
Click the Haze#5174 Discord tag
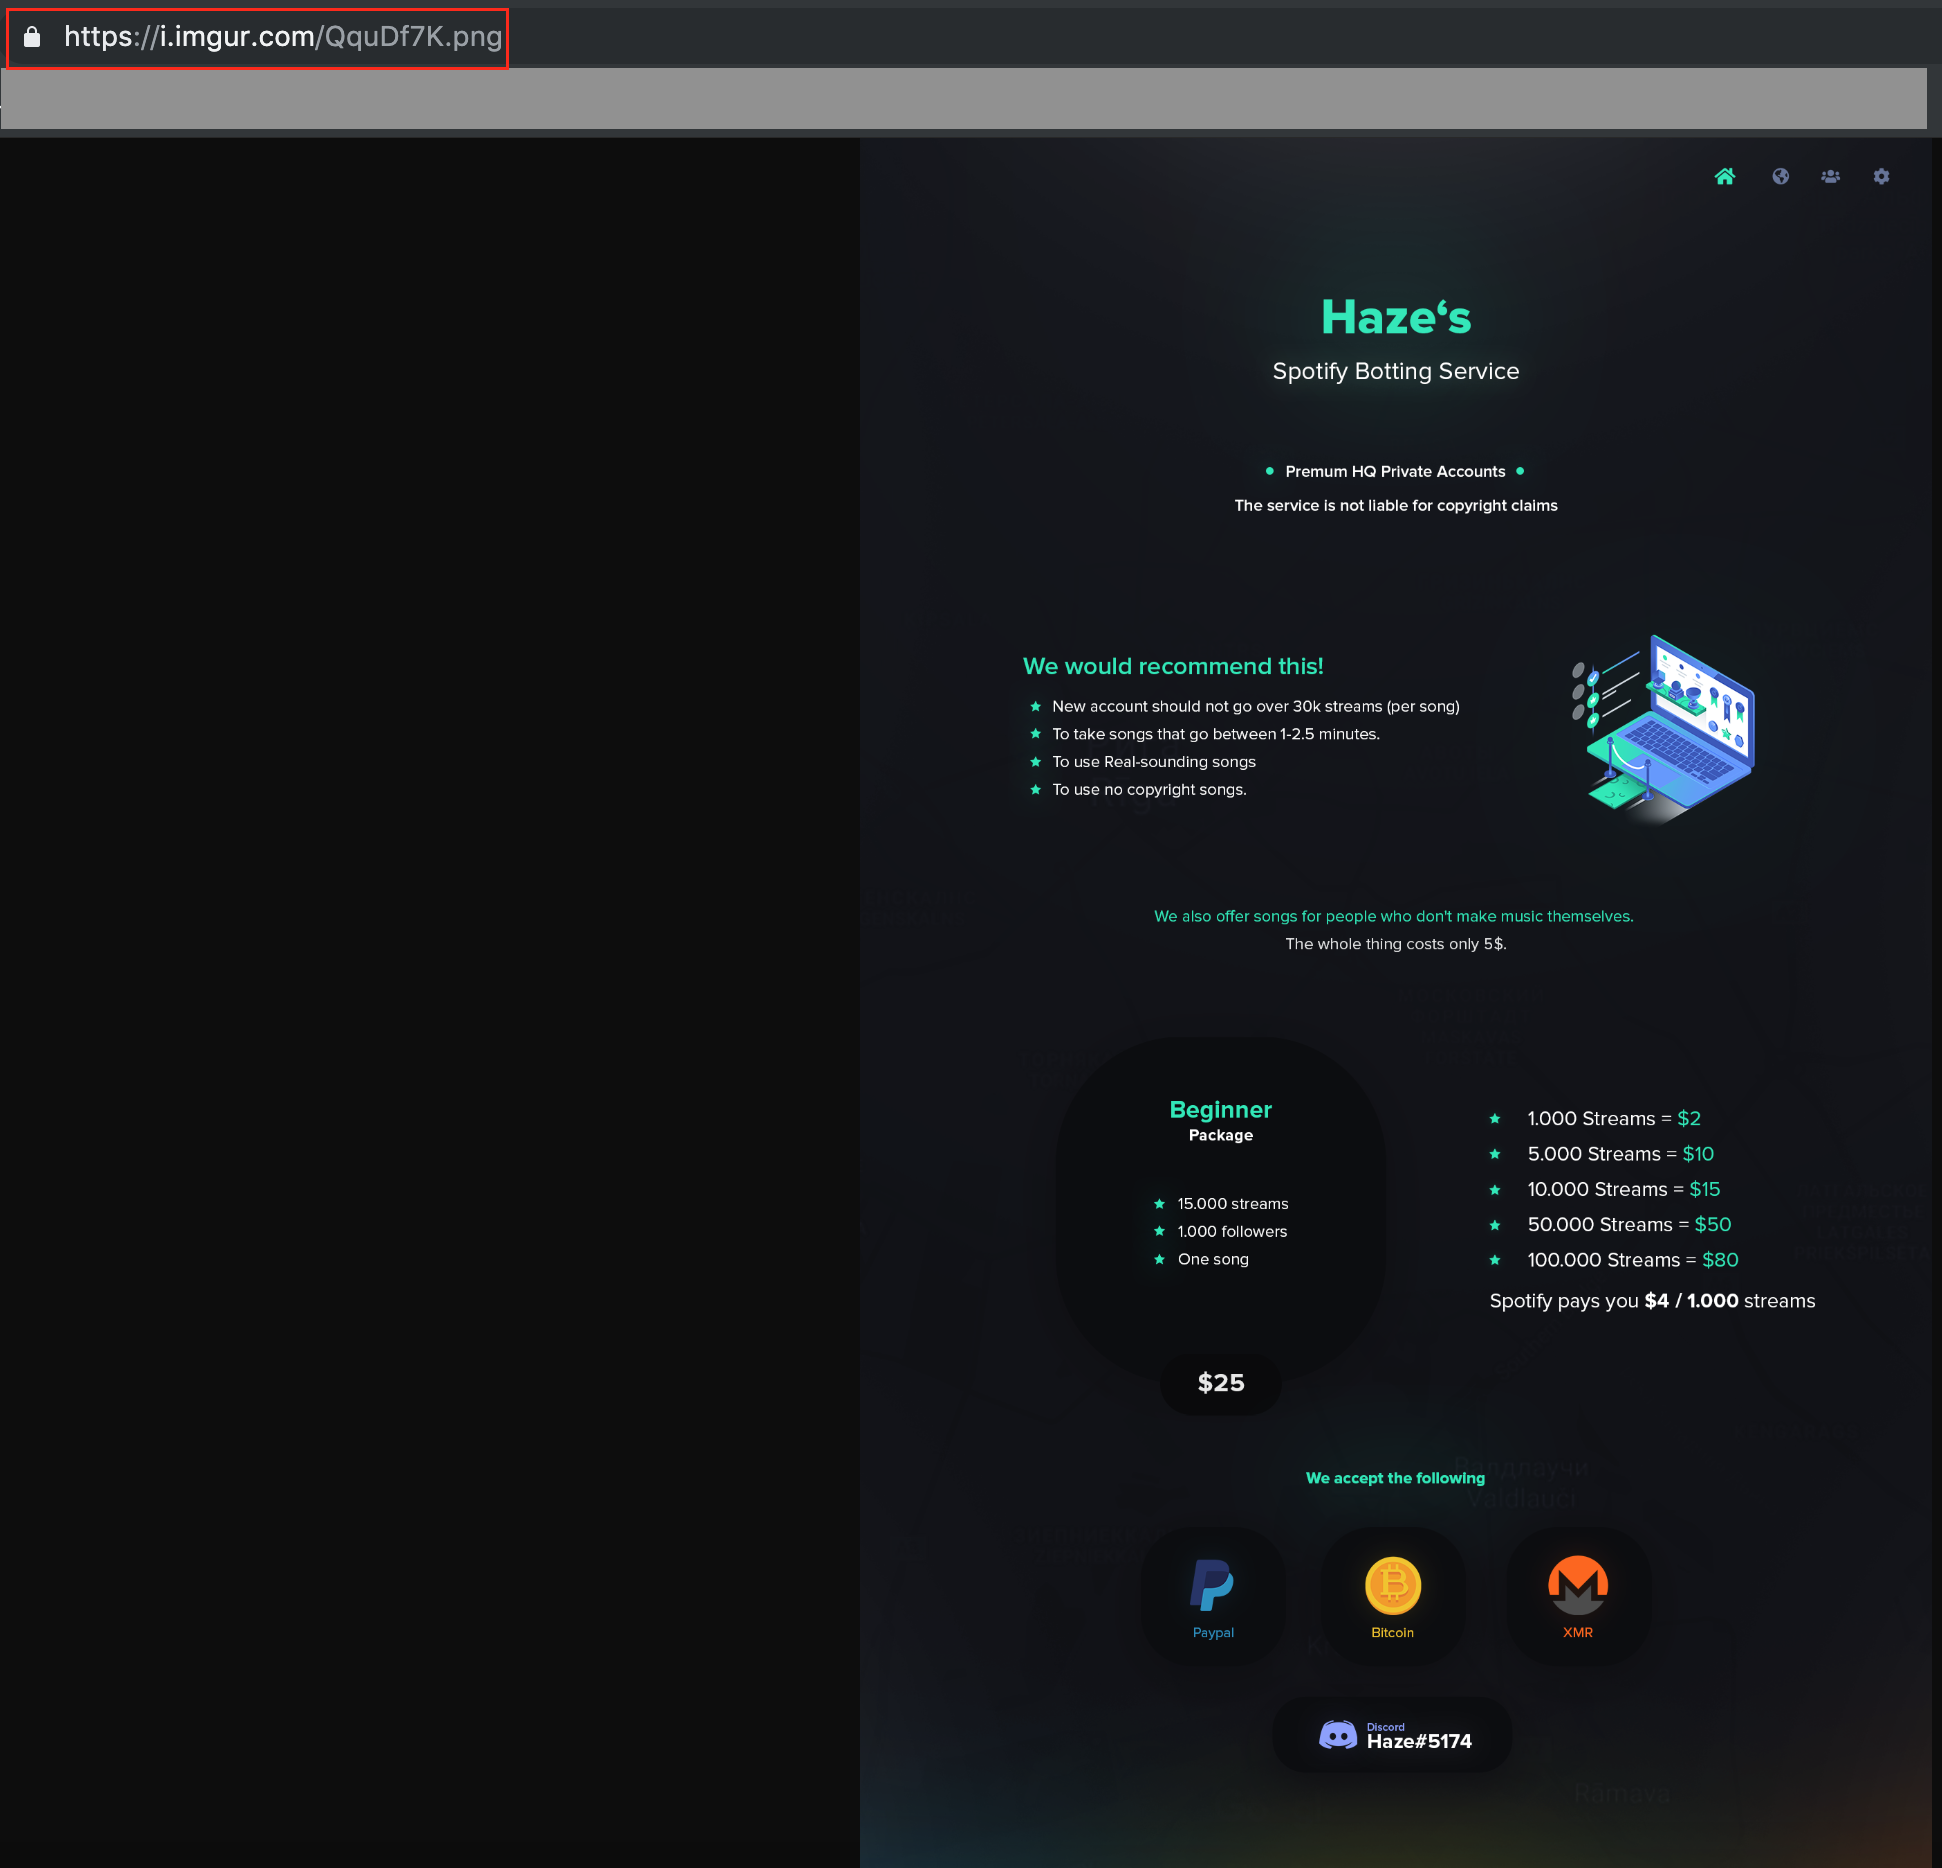[x=1419, y=1741]
